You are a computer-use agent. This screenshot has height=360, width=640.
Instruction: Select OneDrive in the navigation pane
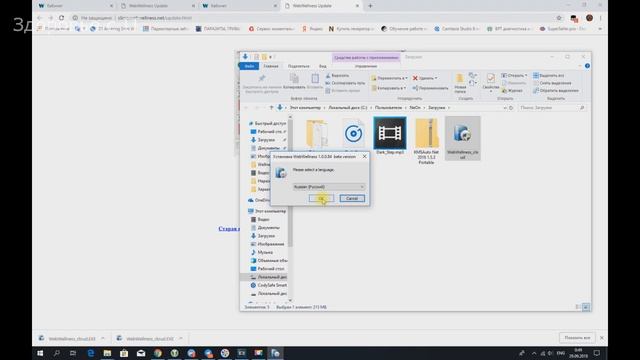[259, 200]
